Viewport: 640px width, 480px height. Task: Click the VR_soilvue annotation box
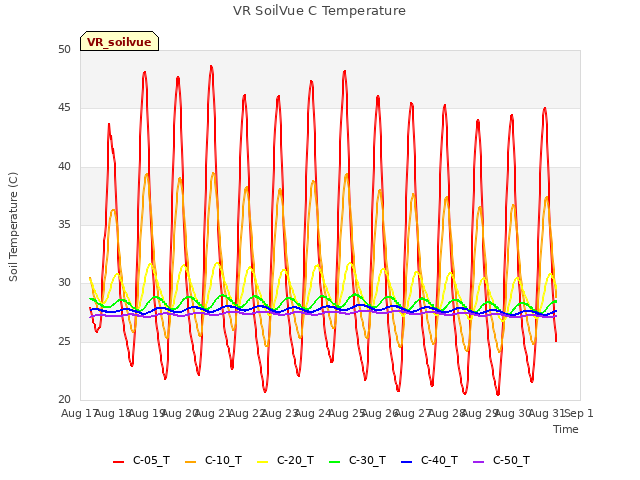point(119,41)
